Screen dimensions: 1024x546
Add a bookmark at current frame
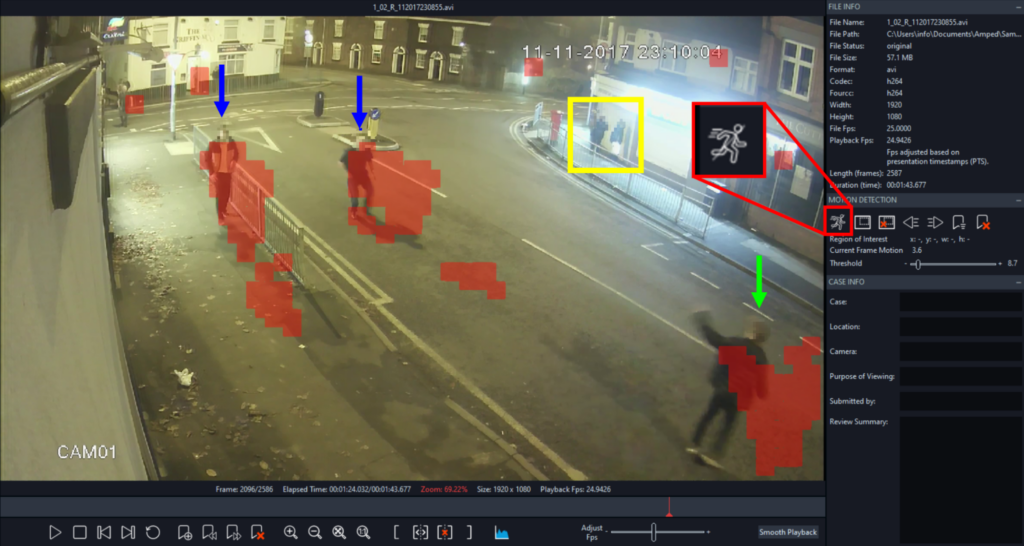[185, 532]
